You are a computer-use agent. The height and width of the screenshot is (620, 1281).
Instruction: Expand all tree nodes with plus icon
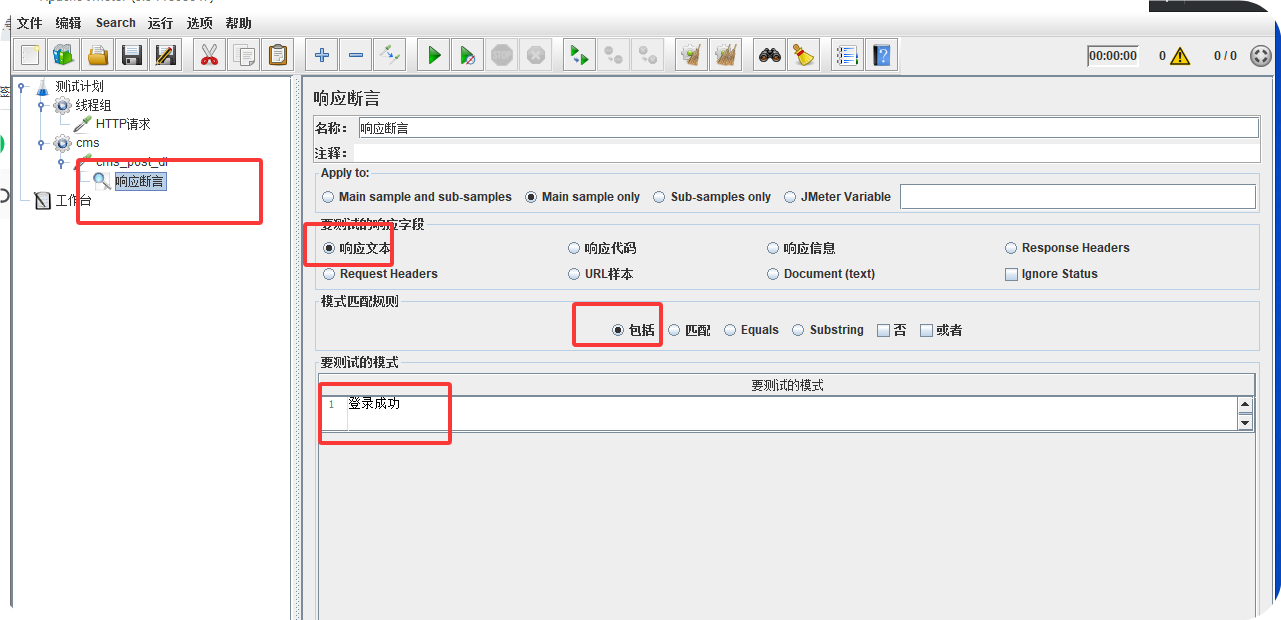(x=321, y=55)
